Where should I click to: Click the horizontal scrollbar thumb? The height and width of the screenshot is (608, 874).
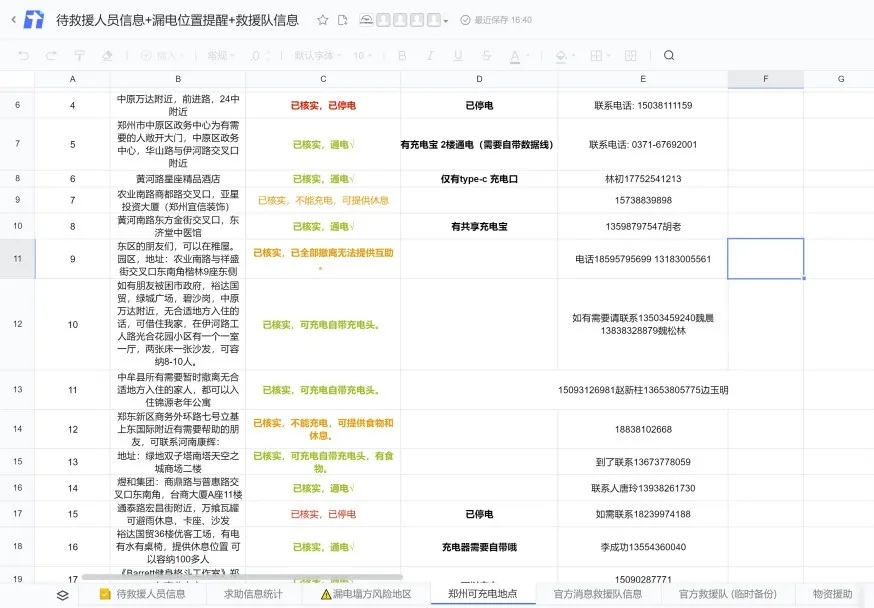242,577
